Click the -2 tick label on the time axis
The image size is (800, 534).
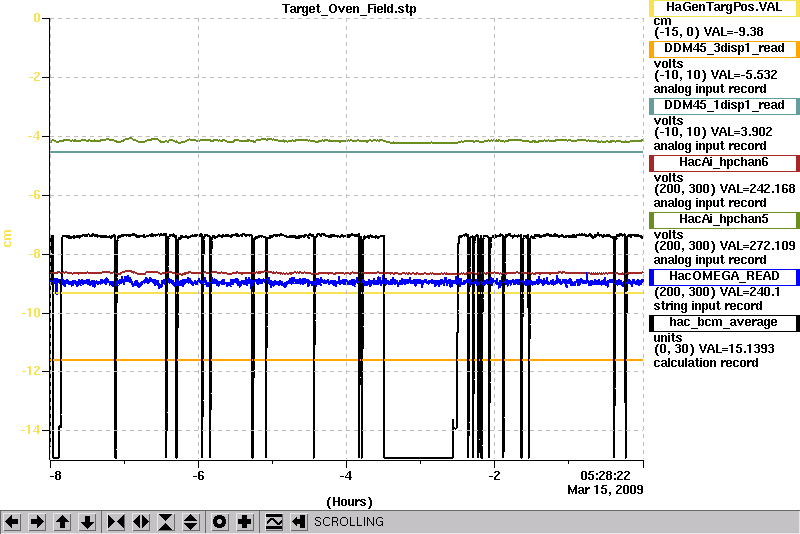[494, 476]
